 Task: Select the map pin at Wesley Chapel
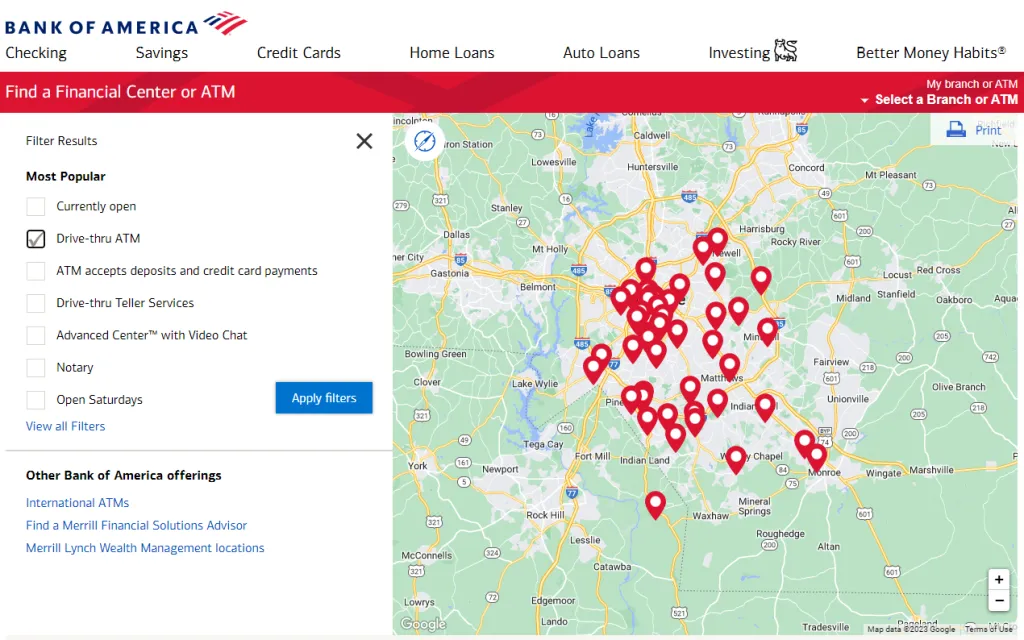[736, 458]
